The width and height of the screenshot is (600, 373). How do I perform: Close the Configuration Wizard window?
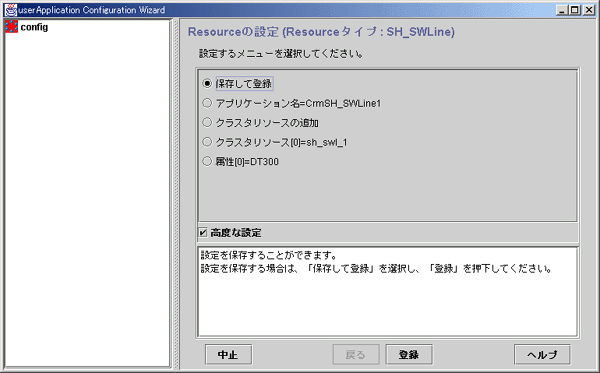589,10
